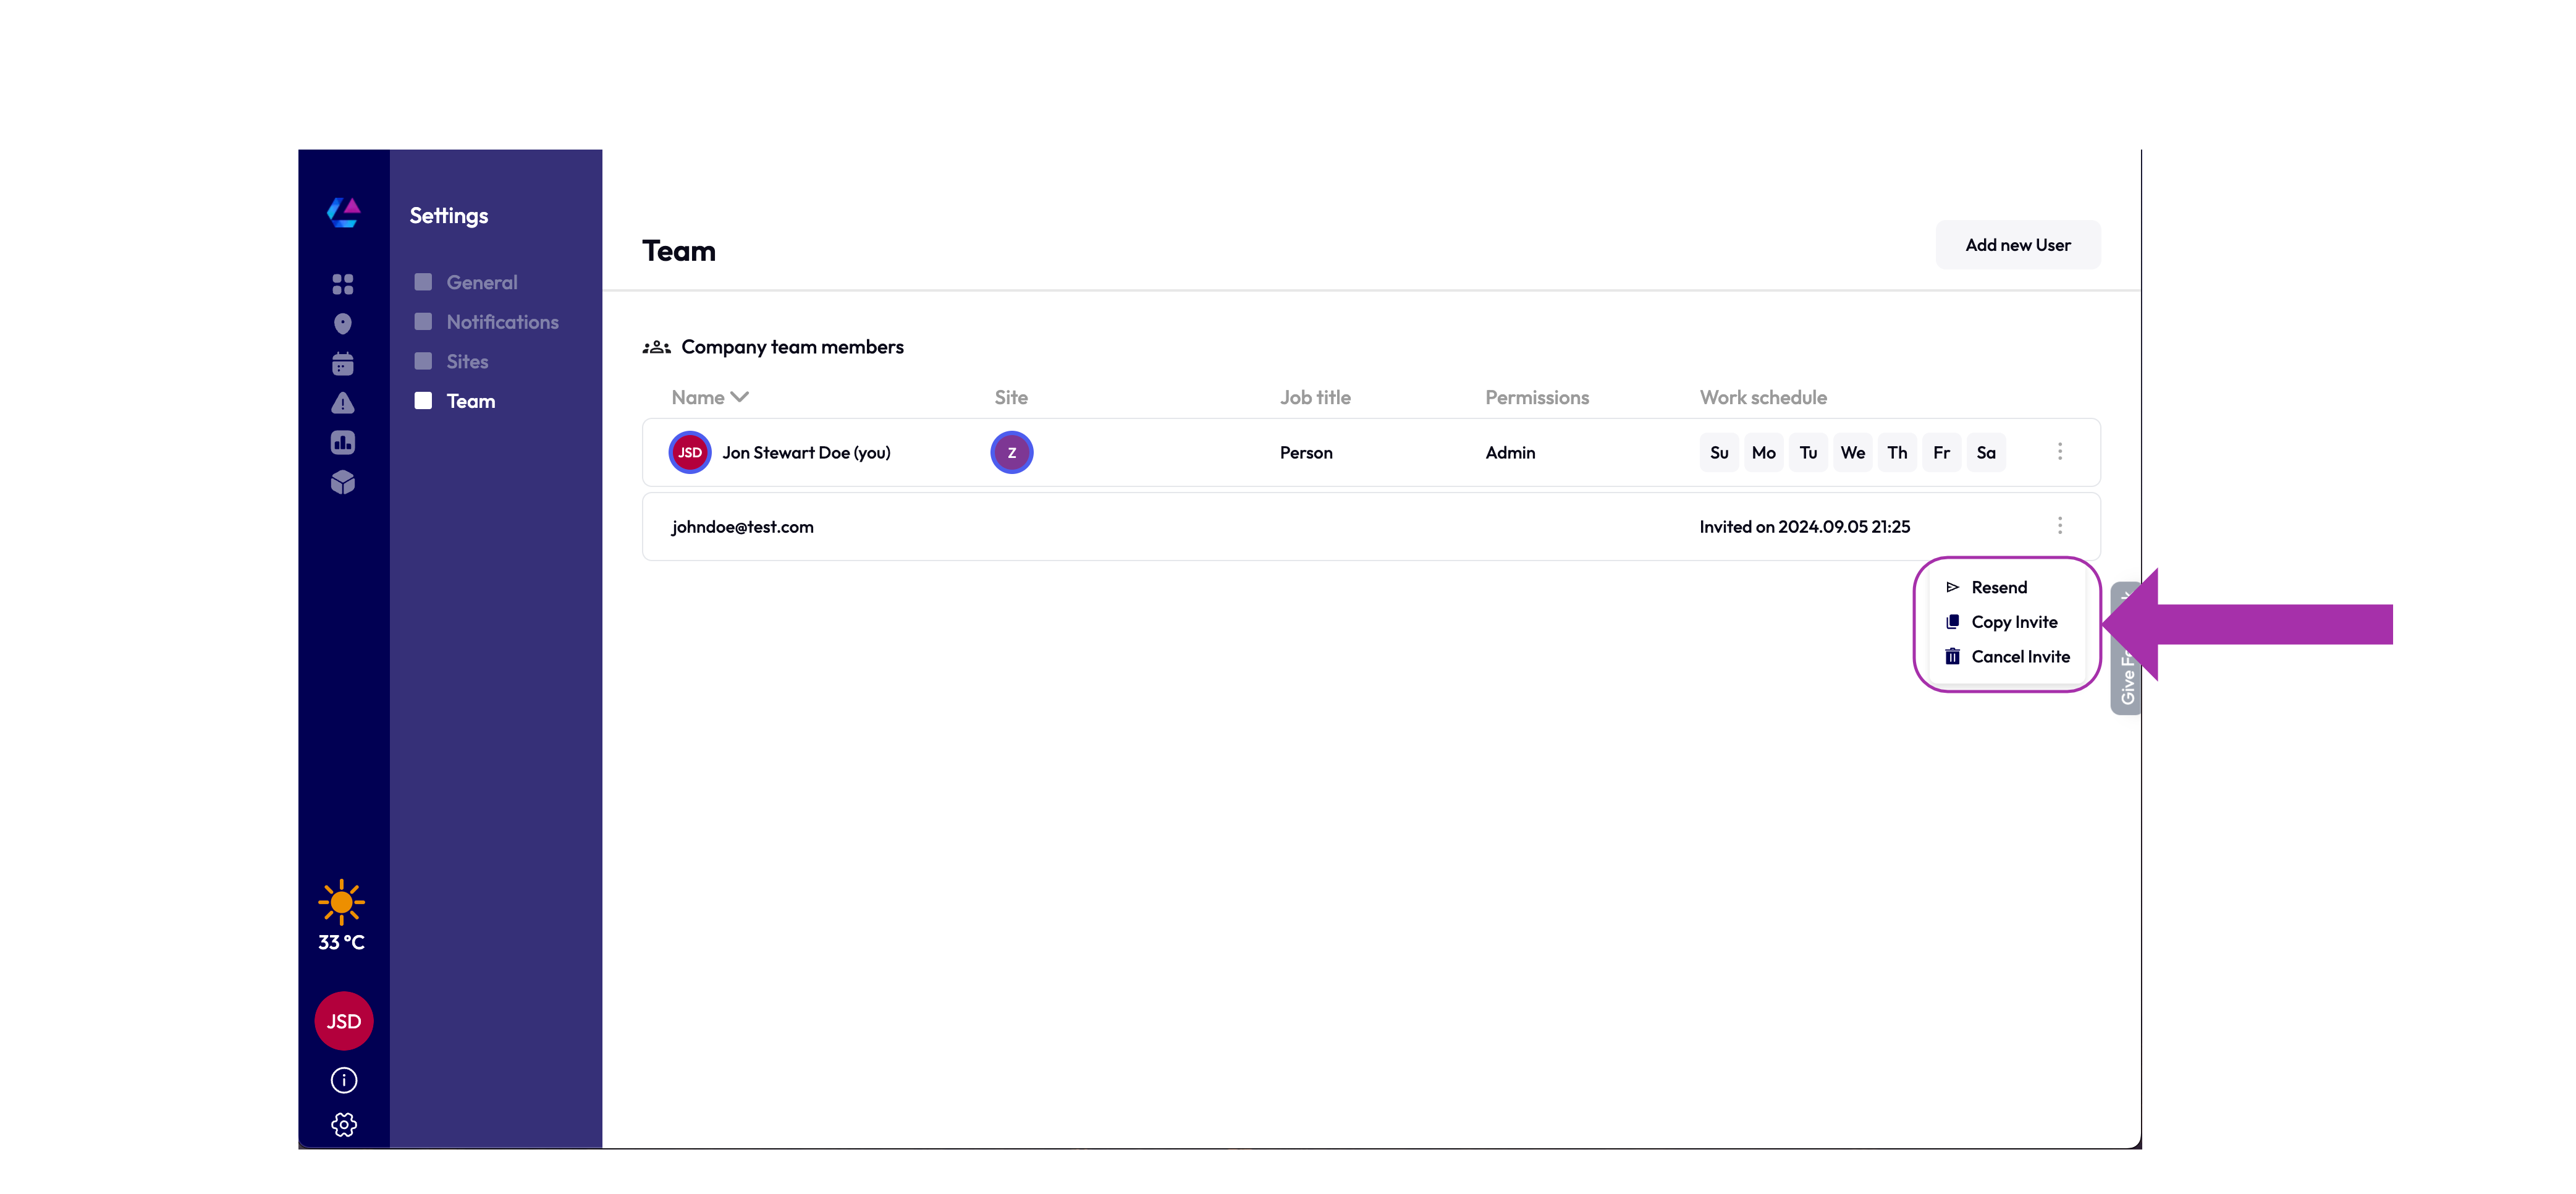Click Copy Invite option
This screenshot has height=1194, width=2576.
[2014, 621]
